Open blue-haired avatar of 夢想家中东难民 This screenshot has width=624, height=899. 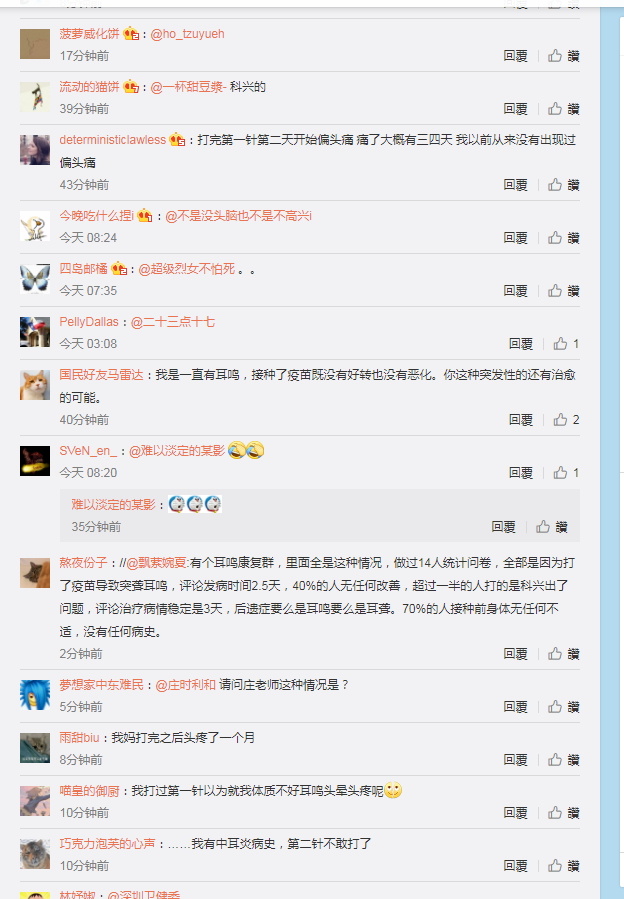(35, 694)
